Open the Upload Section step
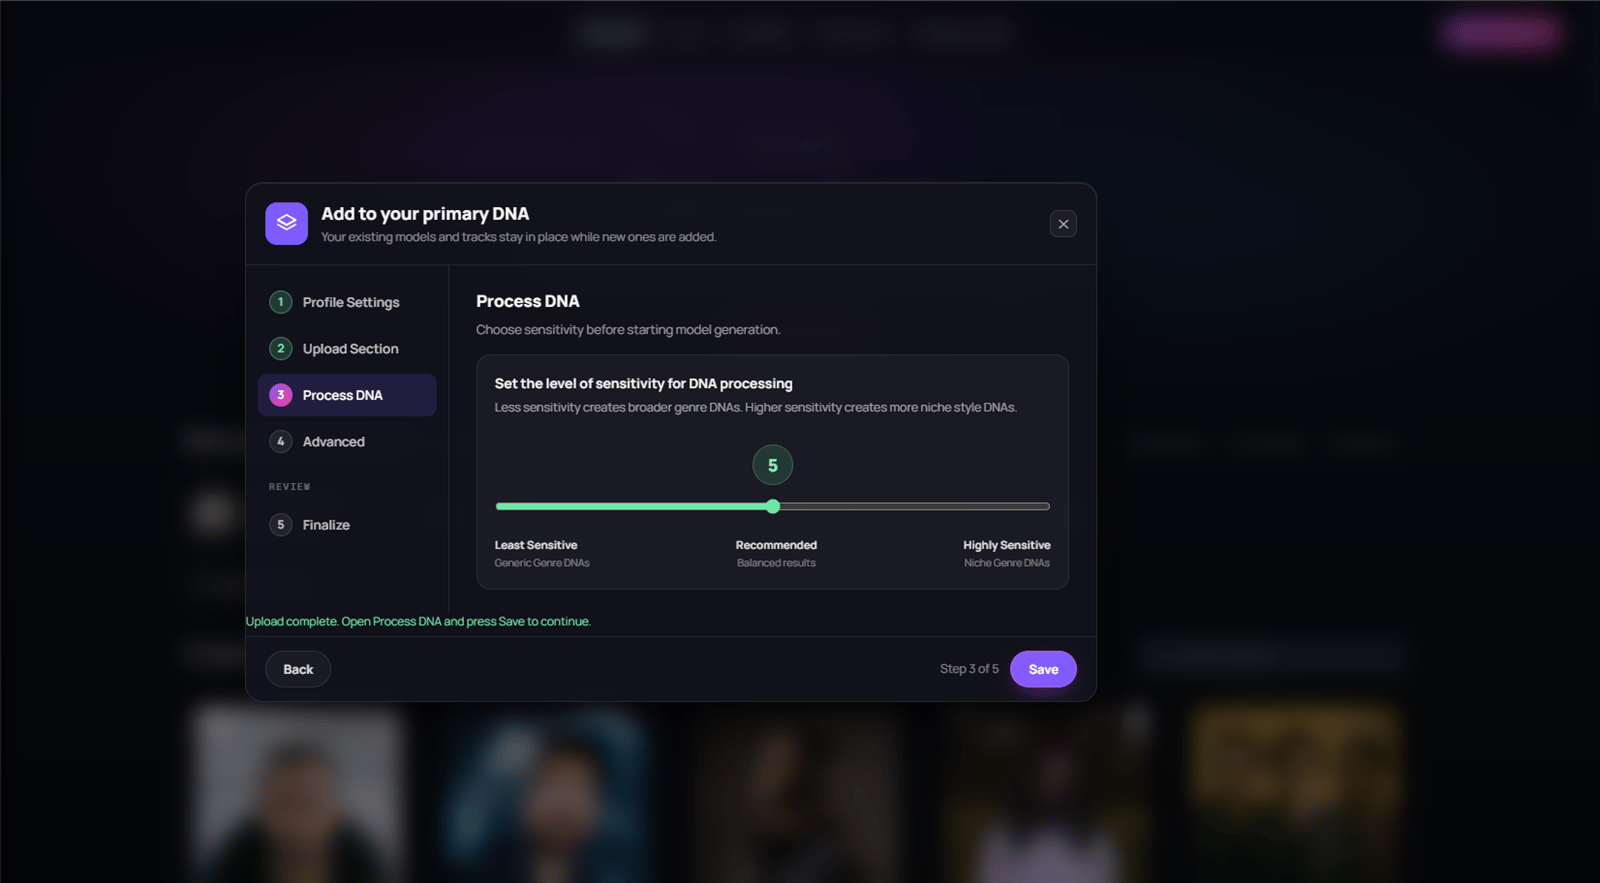 click(347, 349)
